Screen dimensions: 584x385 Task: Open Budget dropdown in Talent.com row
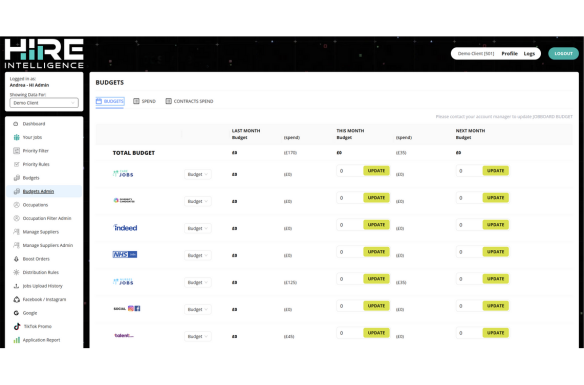pyautogui.click(x=197, y=337)
